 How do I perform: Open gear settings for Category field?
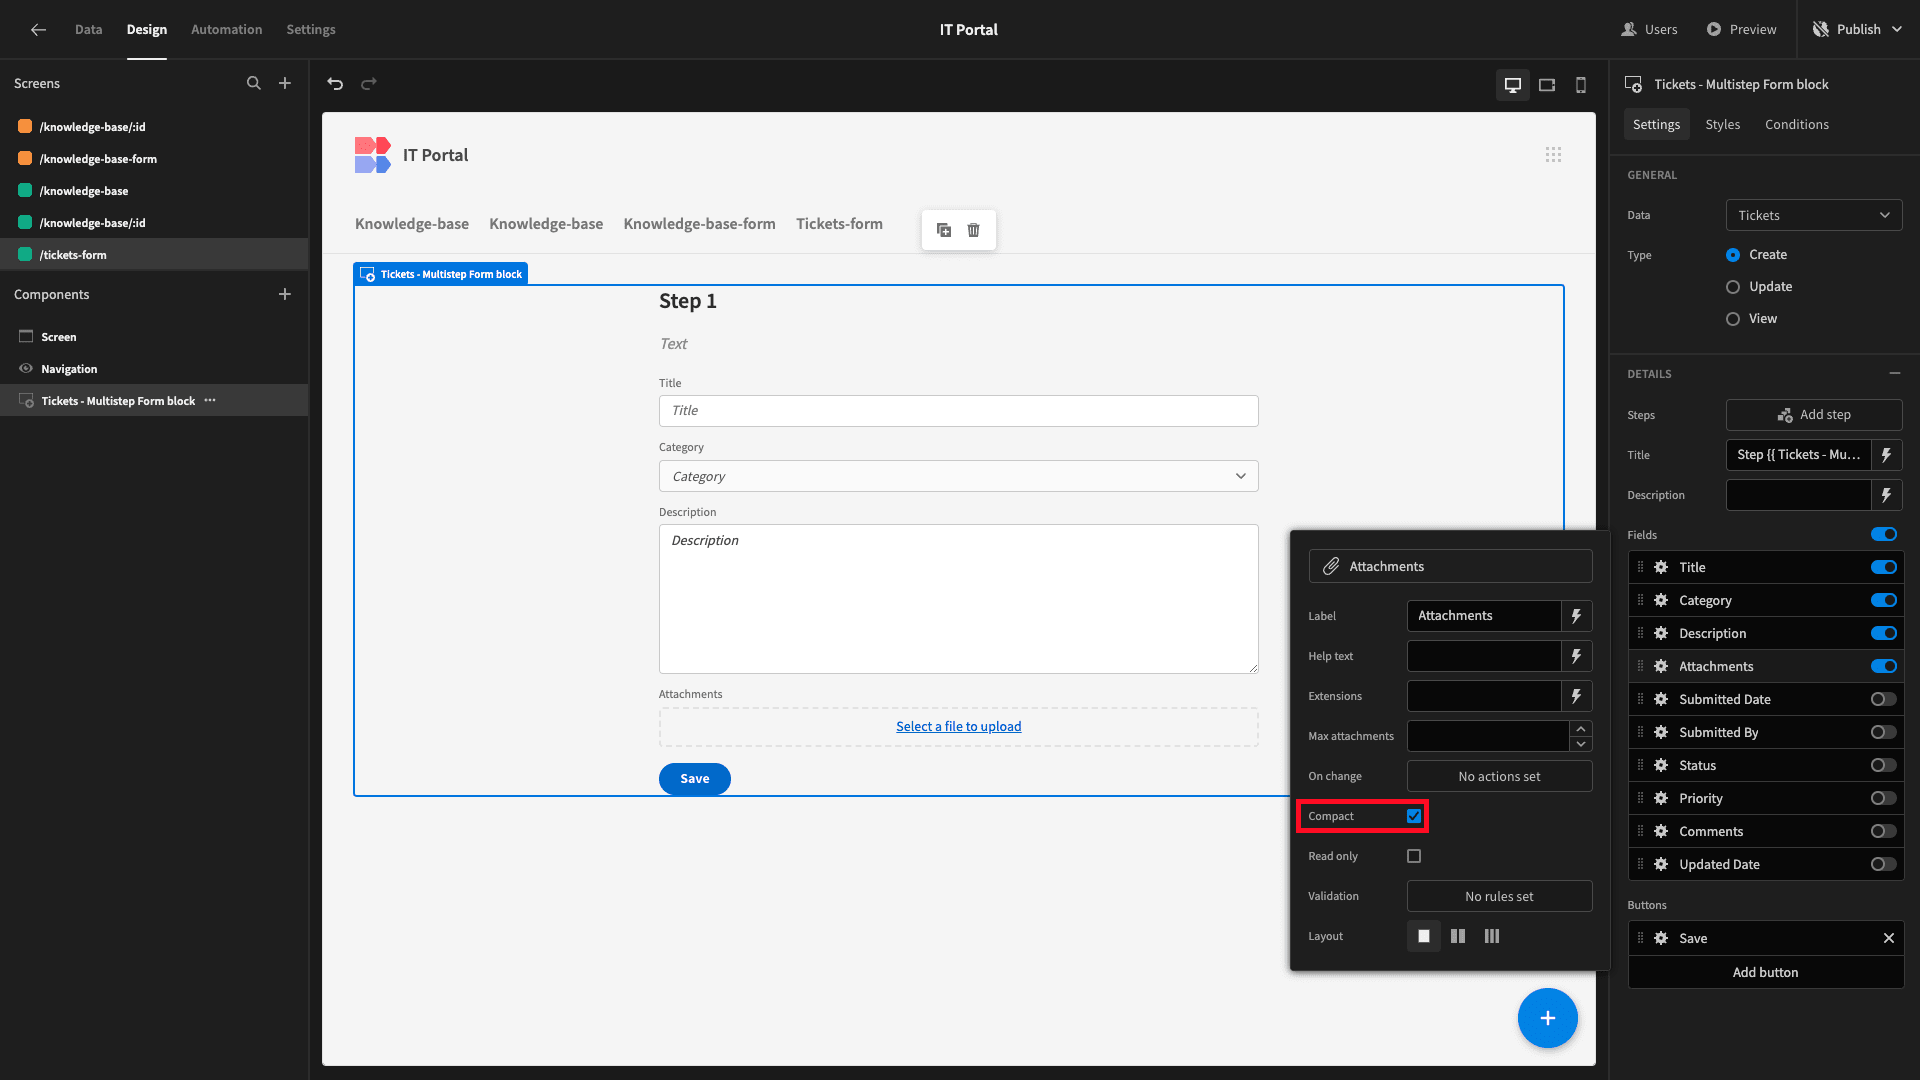(1661, 600)
